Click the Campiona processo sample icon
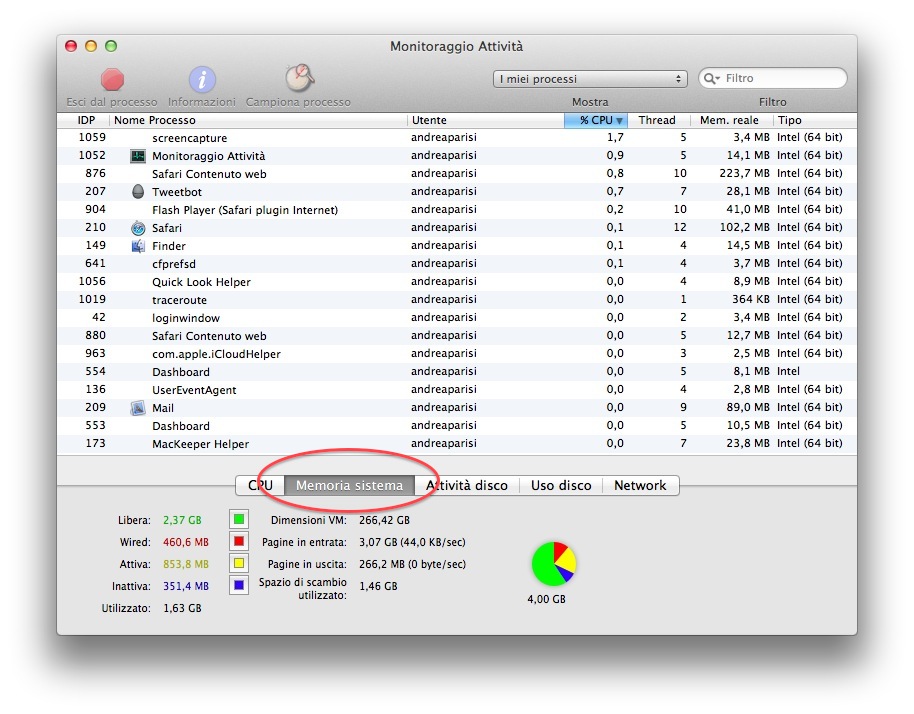The image size is (914, 714). point(300,78)
